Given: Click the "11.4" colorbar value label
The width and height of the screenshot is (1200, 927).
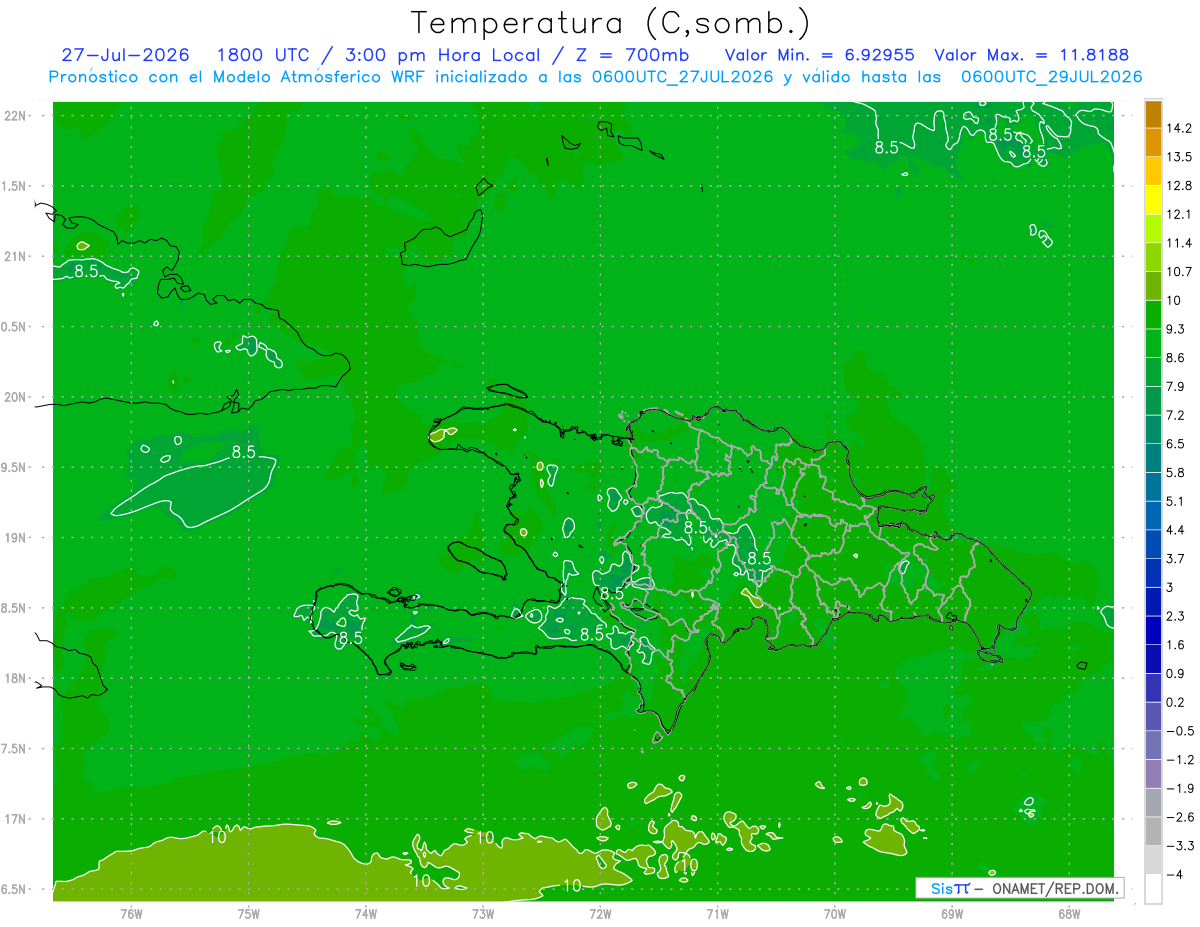Looking at the screenshot, I should click(x=1179, y=243).
